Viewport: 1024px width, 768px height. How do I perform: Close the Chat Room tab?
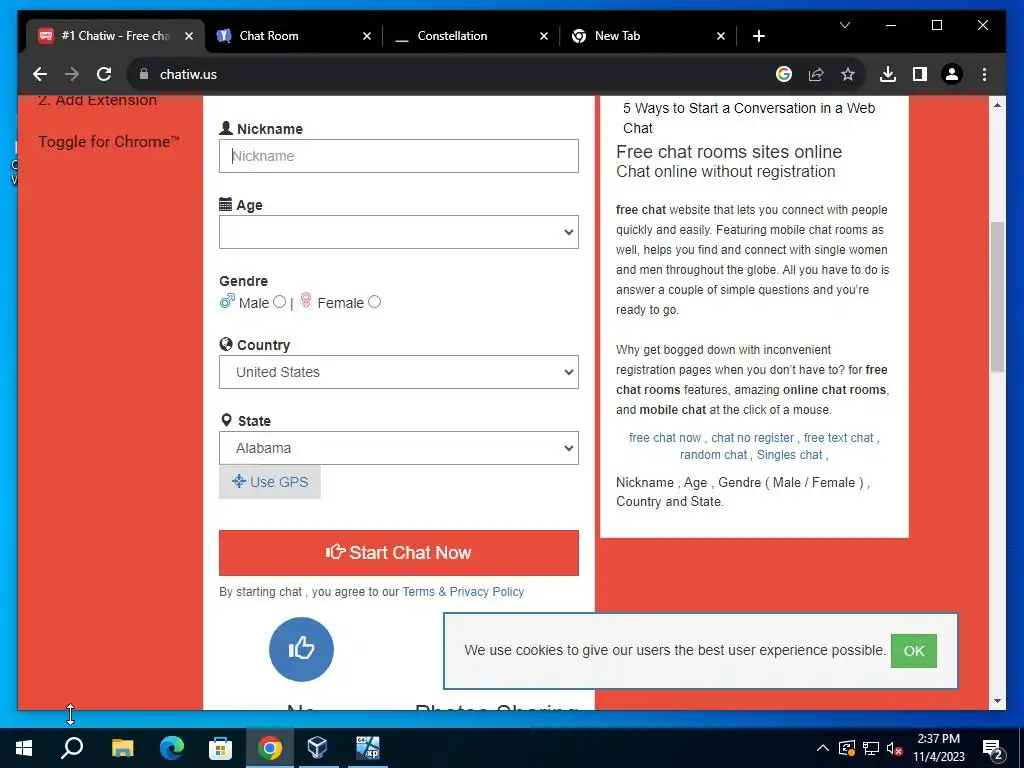[366, 36]
